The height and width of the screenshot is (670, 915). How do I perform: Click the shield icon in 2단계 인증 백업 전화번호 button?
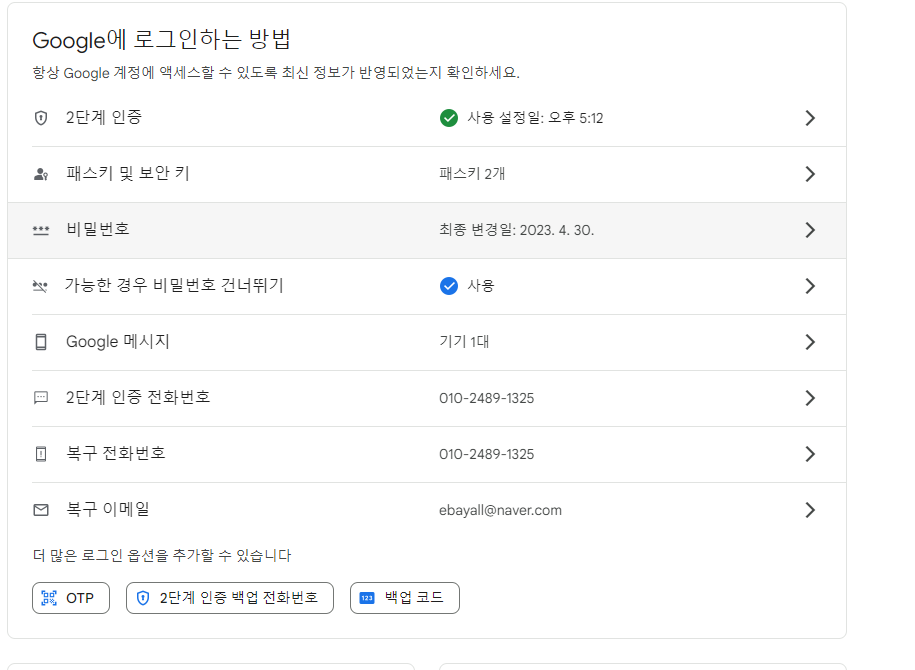point(143,598)
